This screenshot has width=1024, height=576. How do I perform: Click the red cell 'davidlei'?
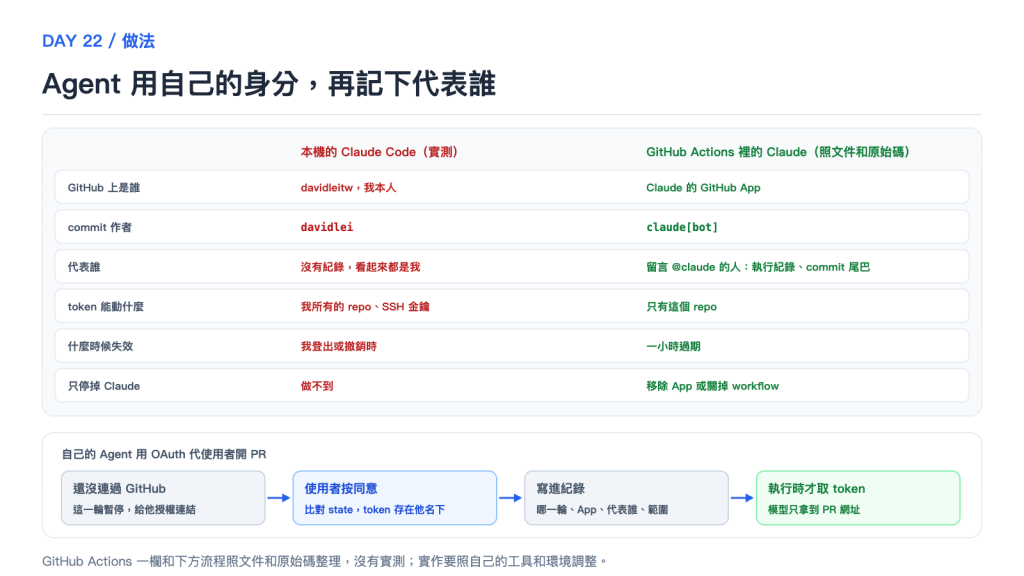pyautogui.click(x=327, y=227)
